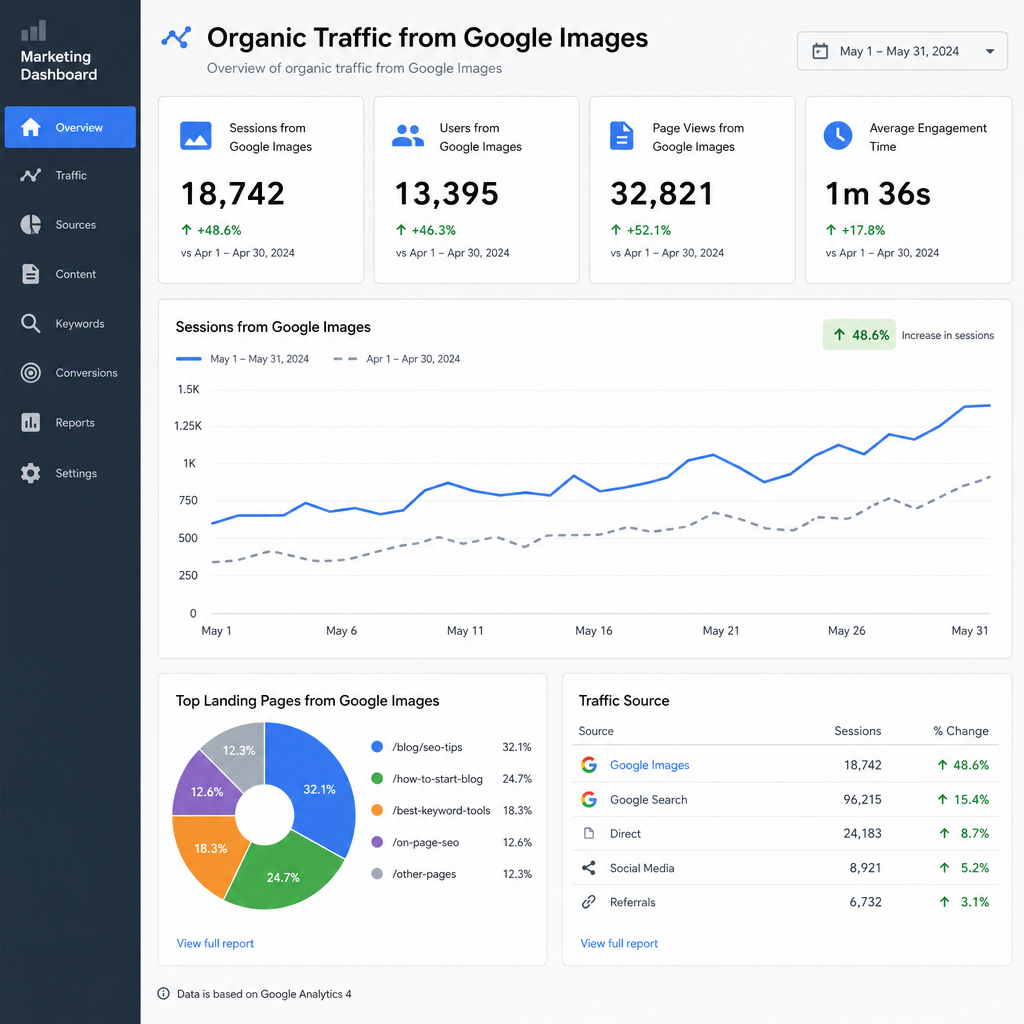1024x1024 pixels.
Task: Click the Referrals 3.1% change cell
Action: (x=964, y=902)
